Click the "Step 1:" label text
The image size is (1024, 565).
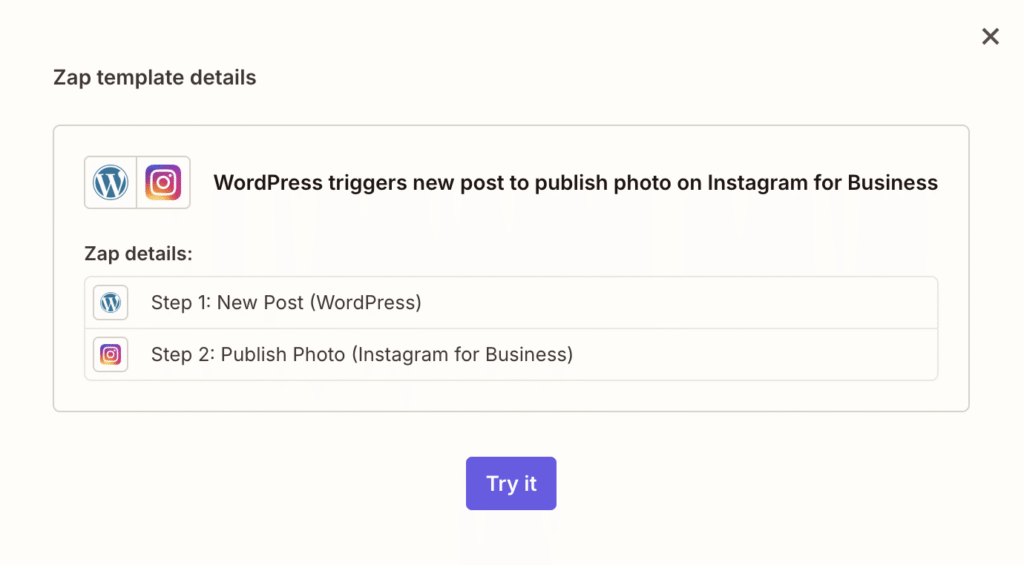tap(181, 302)
